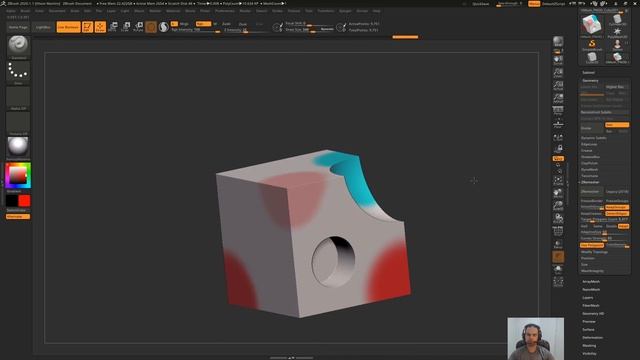Image resolution: width=640 pixels, height=360 pixels.
Task: Click the Half polygon count button
Action: (x=584, y=226)
